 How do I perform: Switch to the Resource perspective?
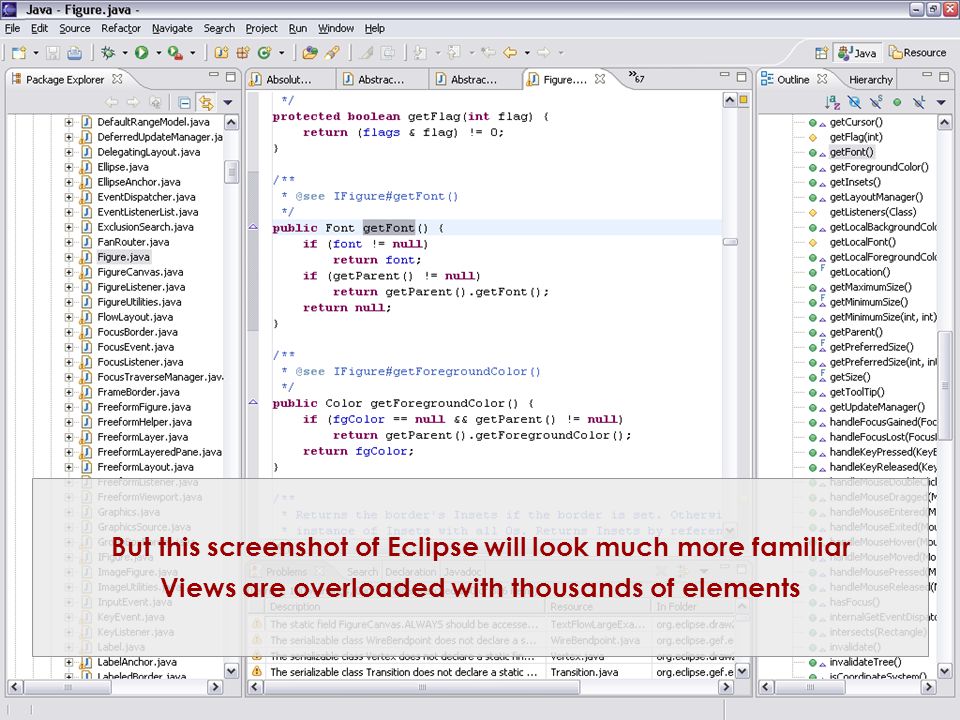tap(918, 53)
